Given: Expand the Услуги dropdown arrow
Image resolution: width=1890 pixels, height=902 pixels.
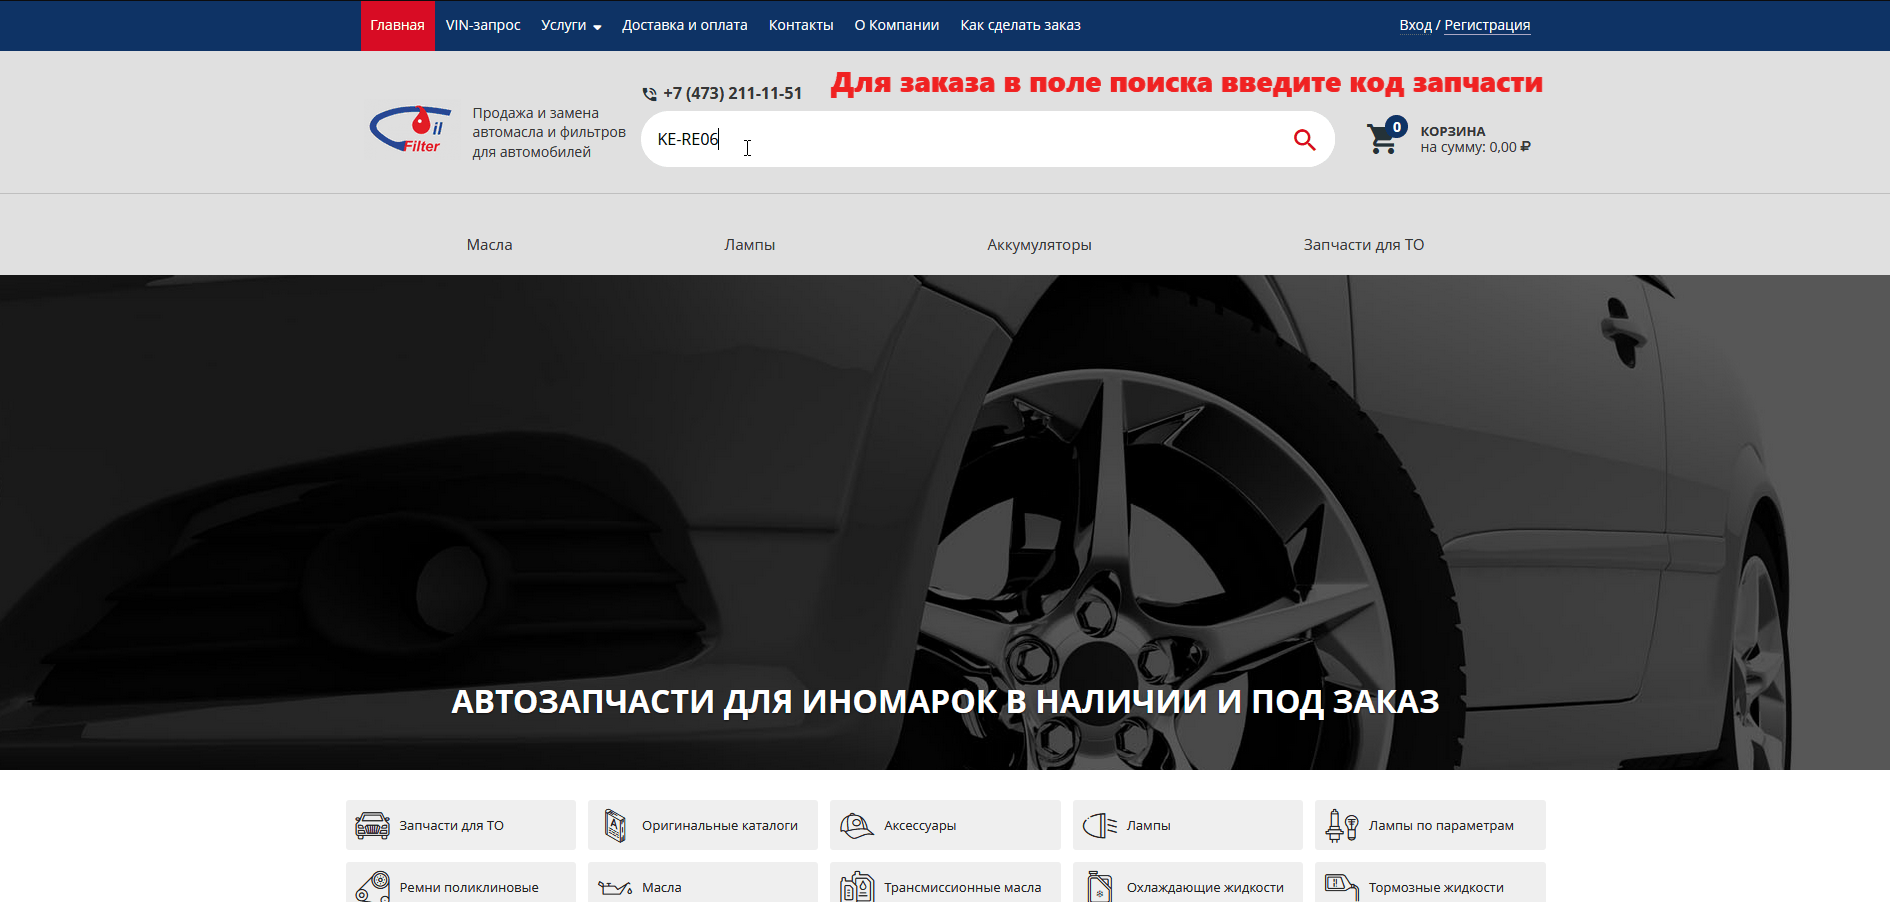Looking at the screenshot, I should coord(597,27).
